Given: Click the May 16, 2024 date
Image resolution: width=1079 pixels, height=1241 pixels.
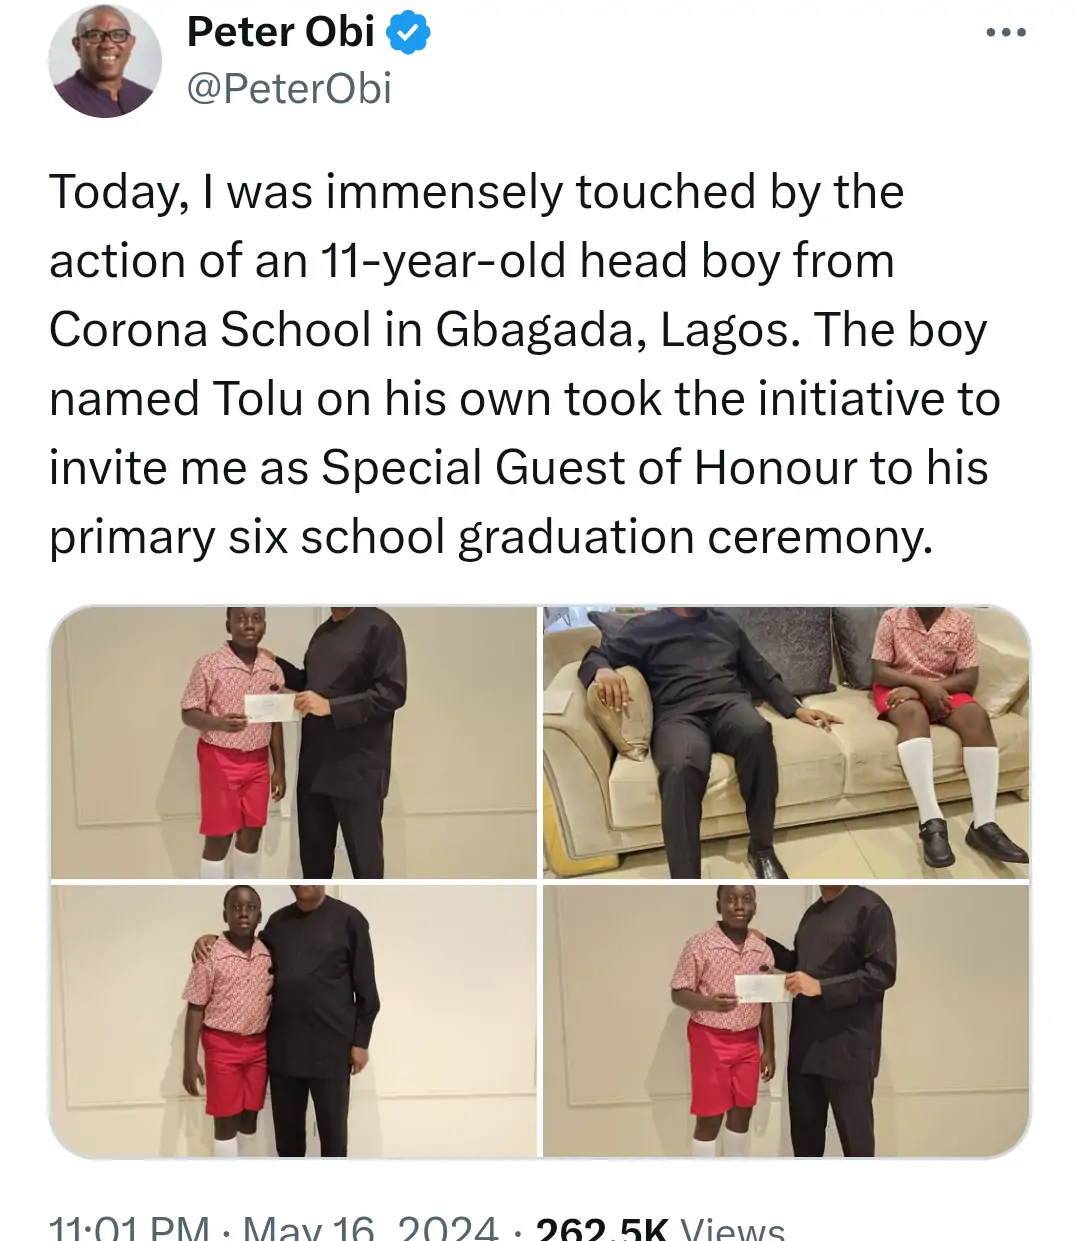Looking at the screenshot, I should [370, 1228].
